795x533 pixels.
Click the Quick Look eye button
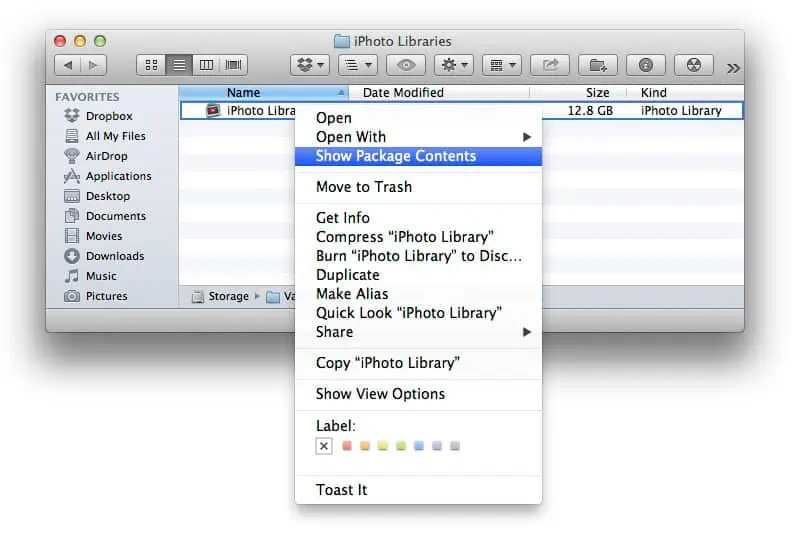tap(406, 65)
